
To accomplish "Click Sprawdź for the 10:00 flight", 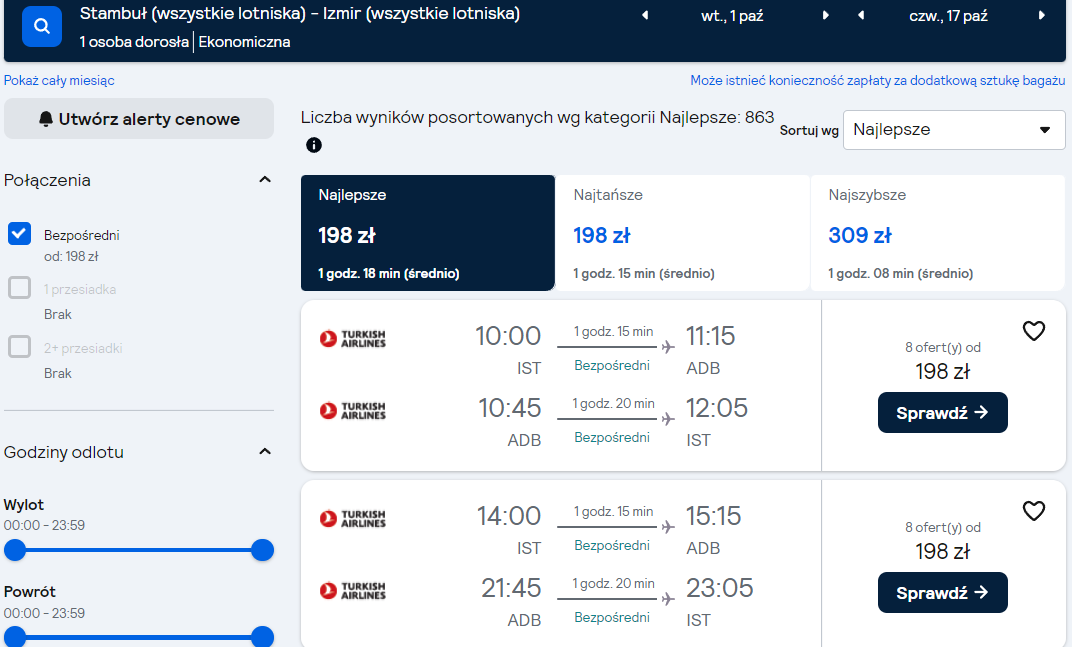I will click(x=942, y=412).
